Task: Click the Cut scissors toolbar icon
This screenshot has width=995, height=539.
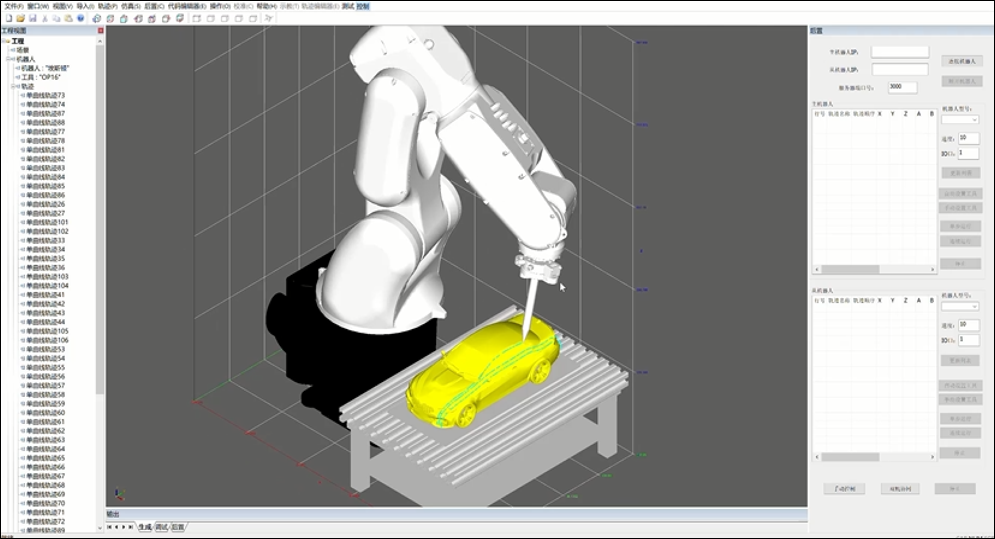Action: [45, 18]
